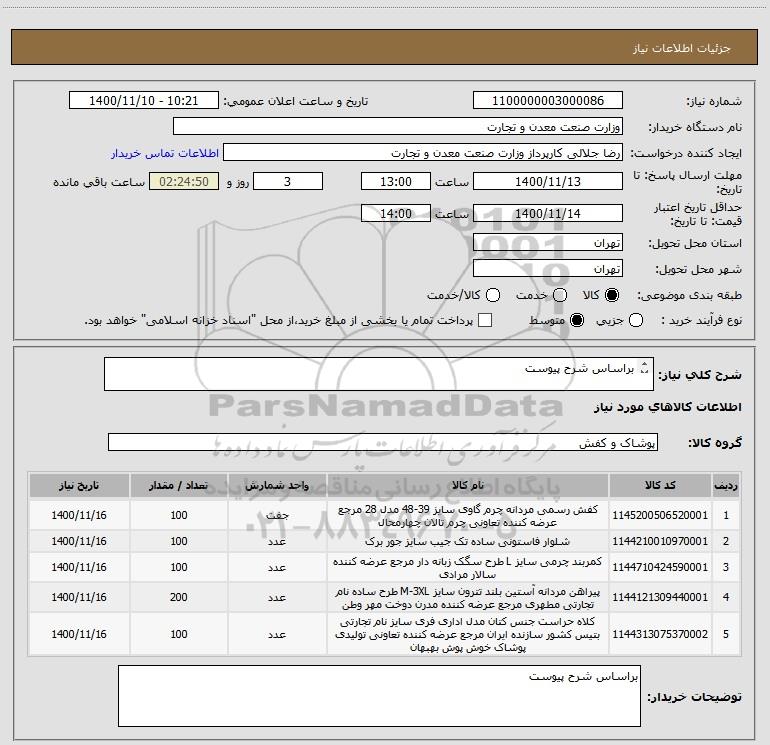Open اطلاعات تماس خریدار link
The image size is (770, 745).
pos(165,153)
